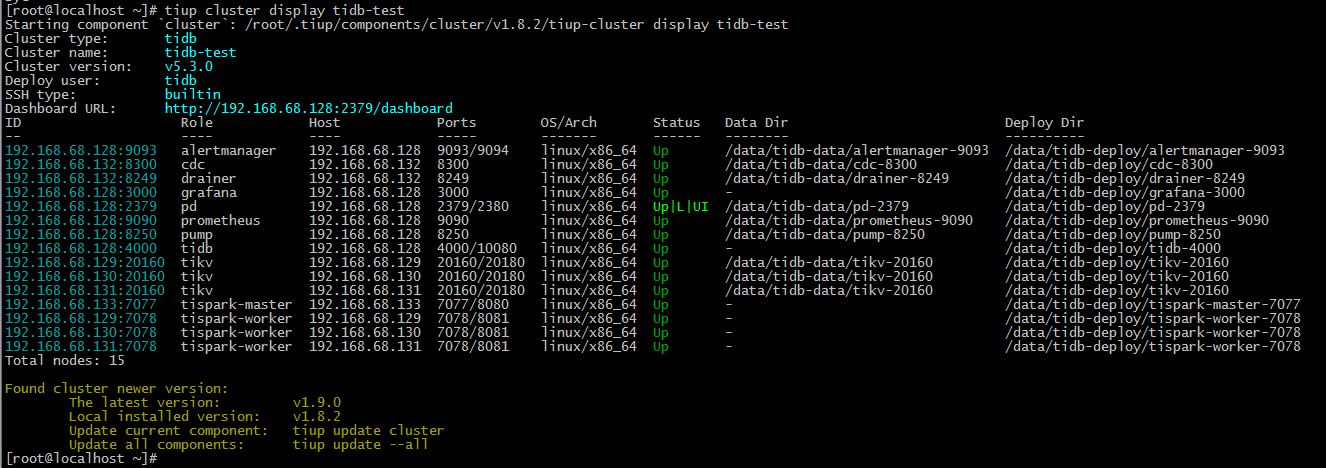
Task: Click deploy dir /data/tidb-deploy/pd-2379
Action: point(1105,206)
